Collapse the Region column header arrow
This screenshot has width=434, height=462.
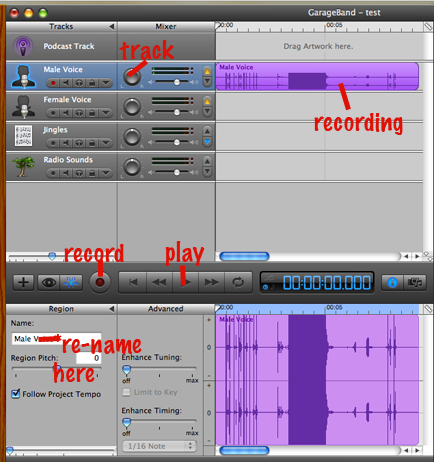[112, 309]
